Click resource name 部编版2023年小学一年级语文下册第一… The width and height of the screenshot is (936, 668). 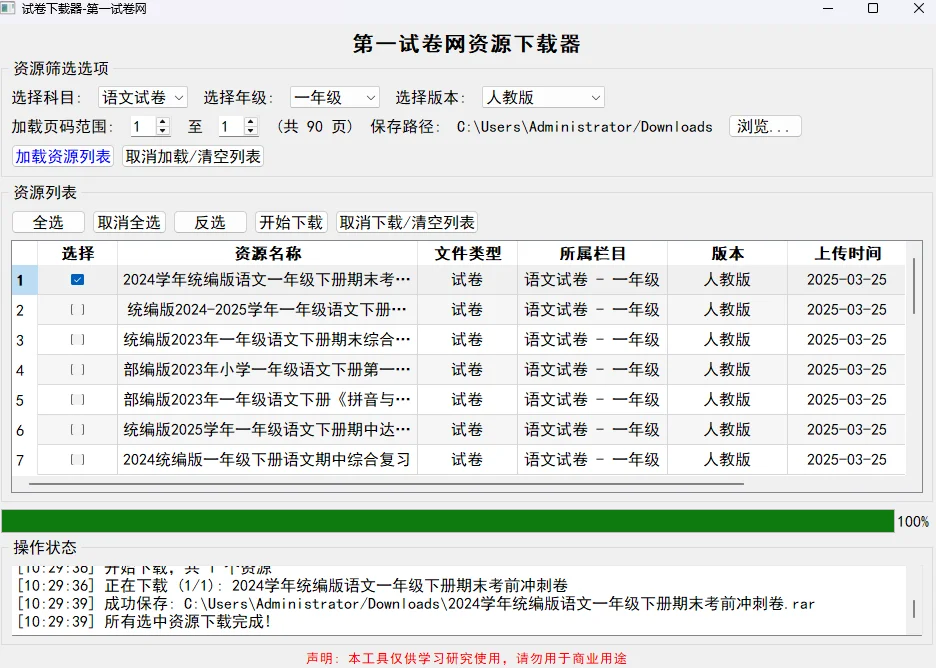point(267,370)
